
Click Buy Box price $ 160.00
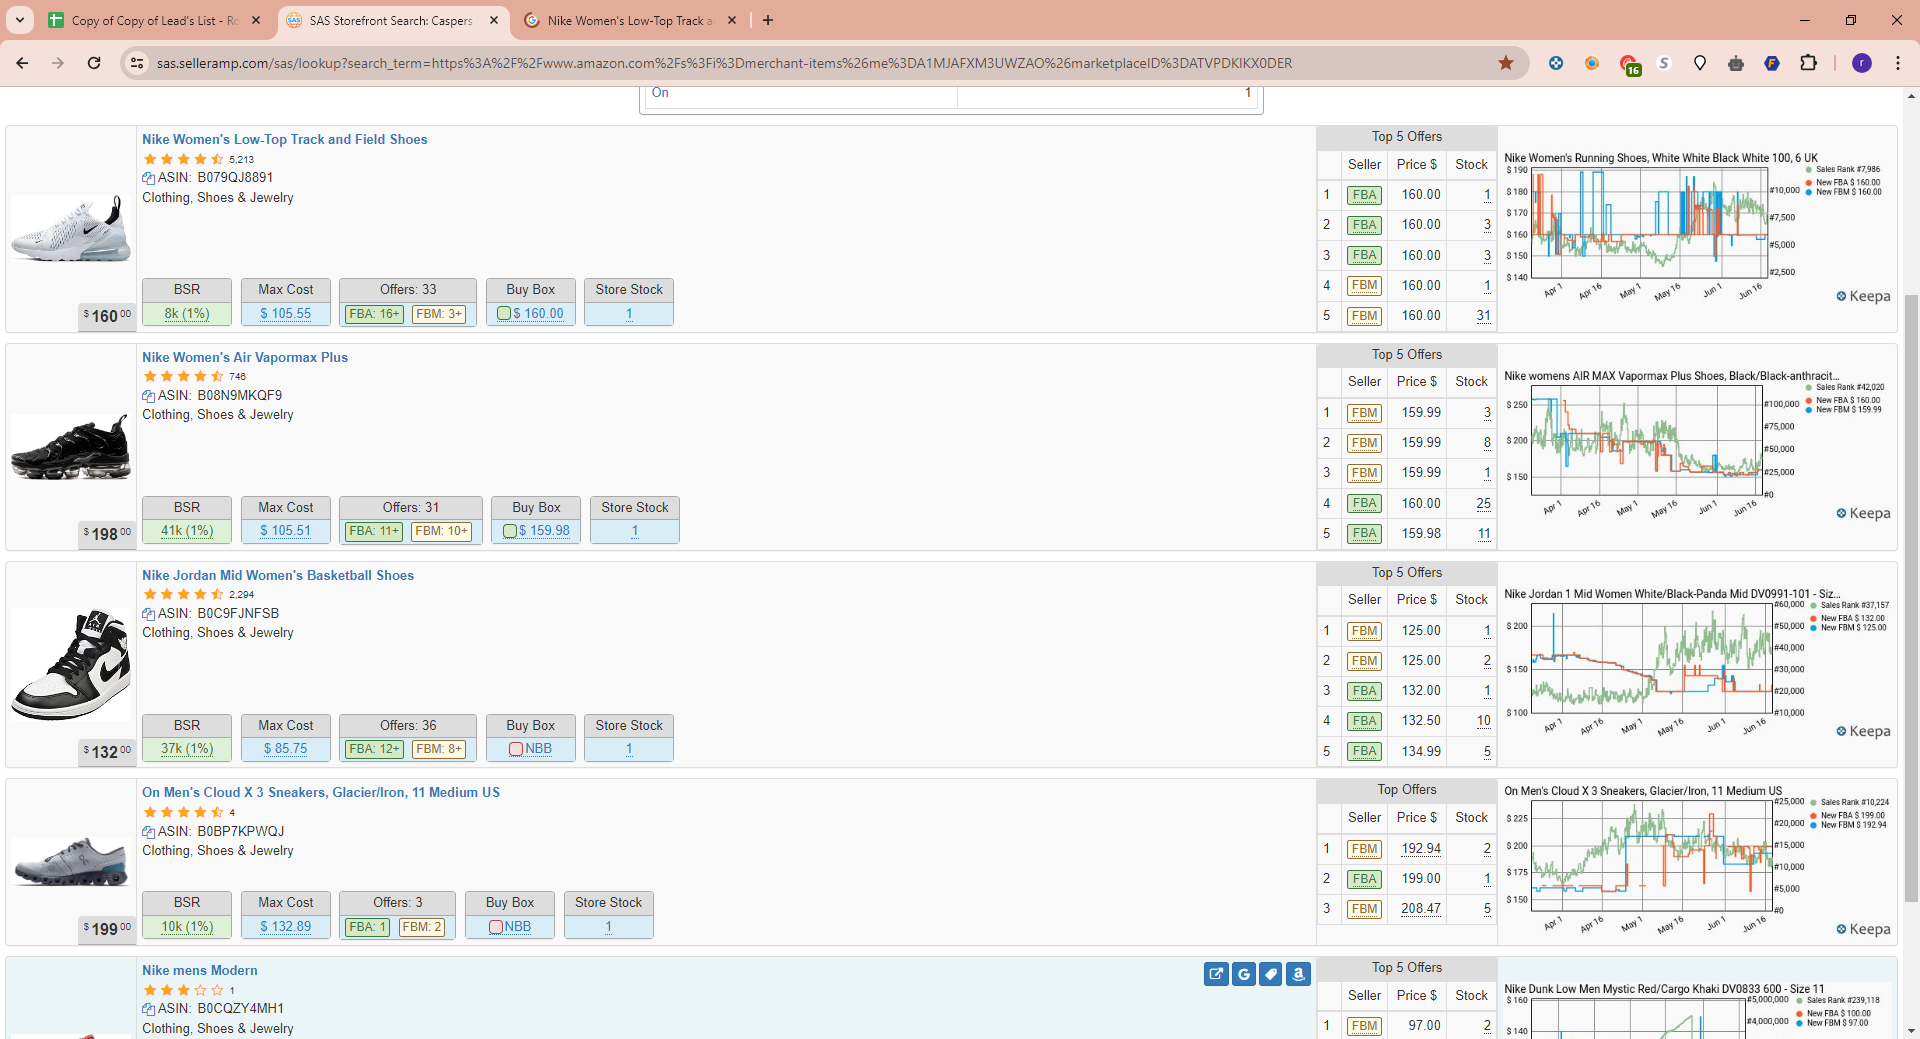[538, 314]
